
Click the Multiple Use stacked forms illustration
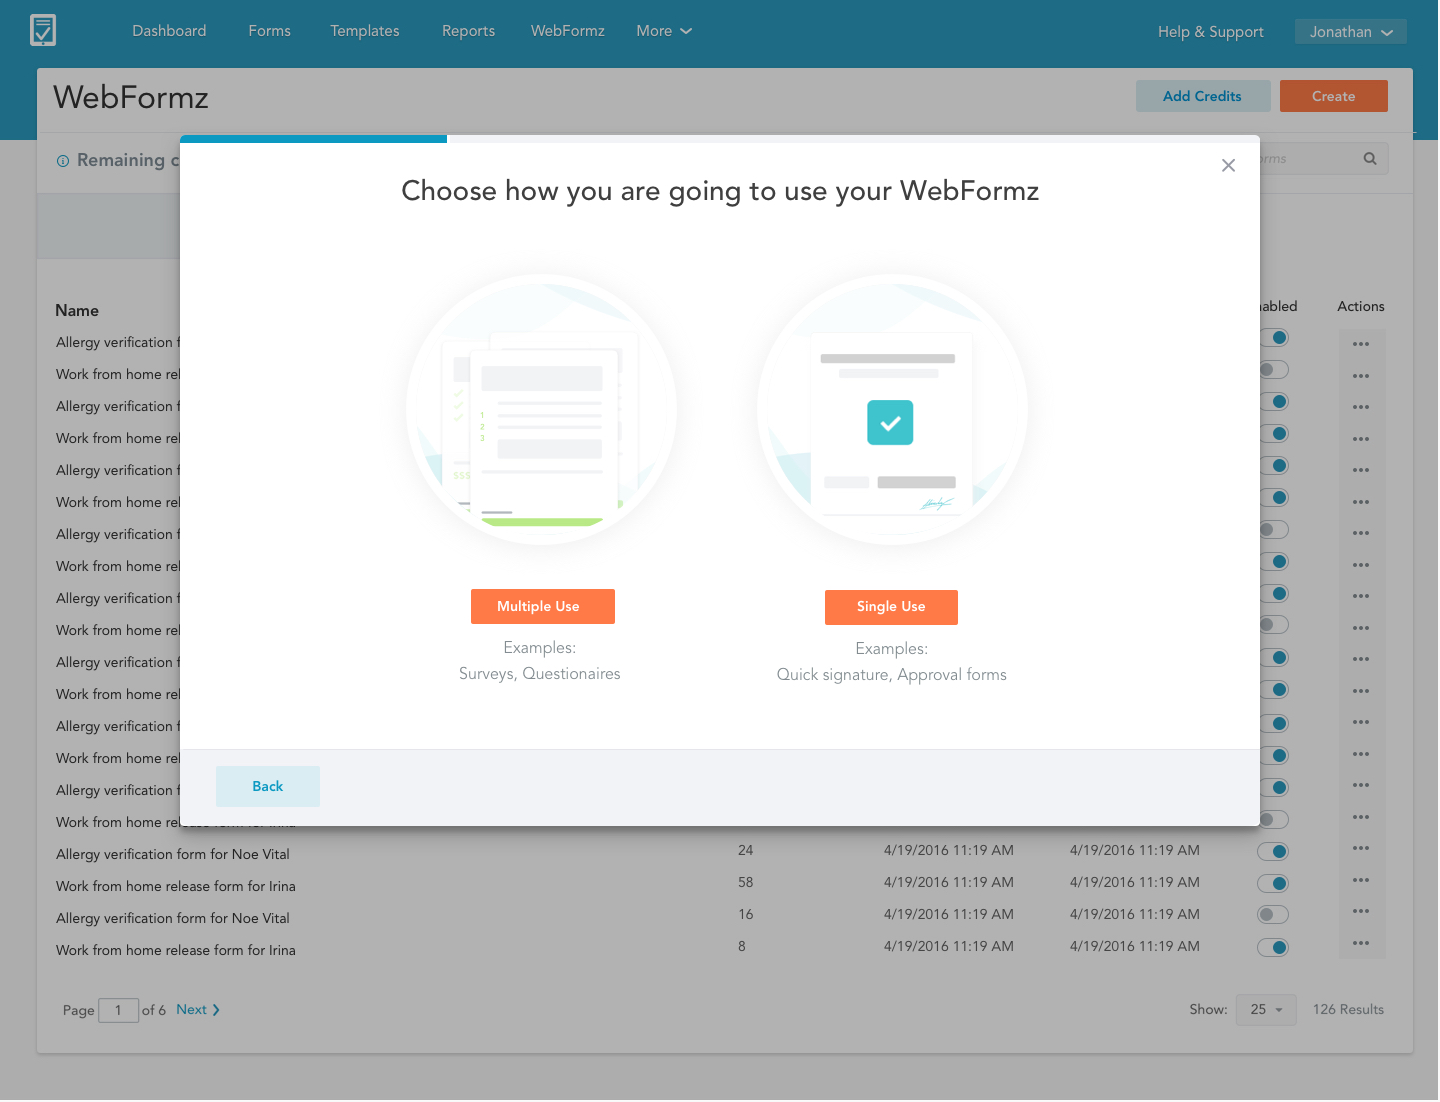pos(541,409)
